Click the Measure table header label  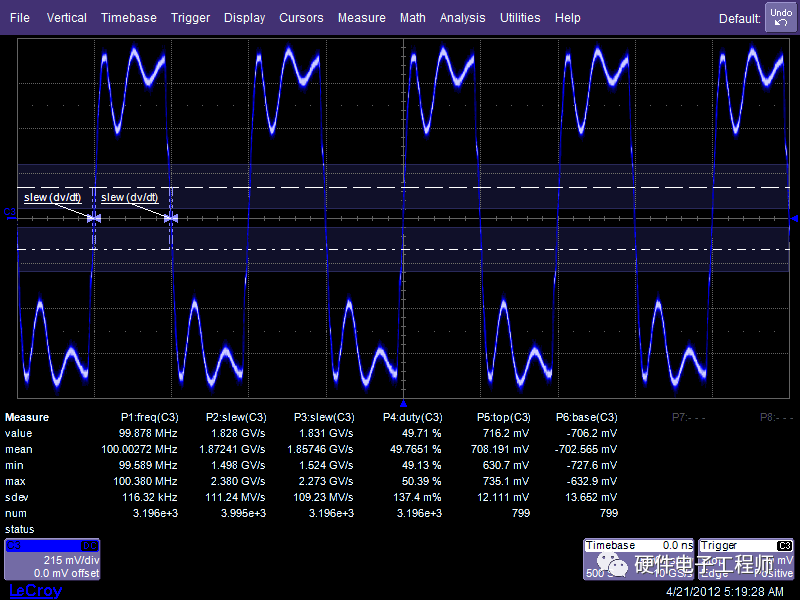tap(27, 417)
